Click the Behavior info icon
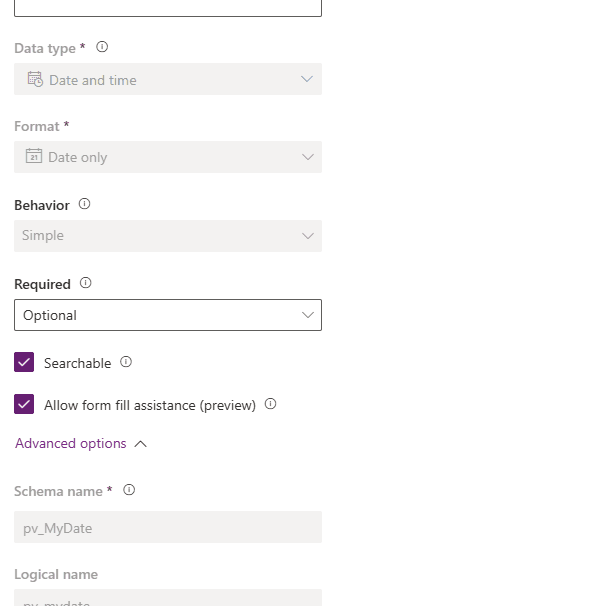The image size is (613, 606). (84, 204)
